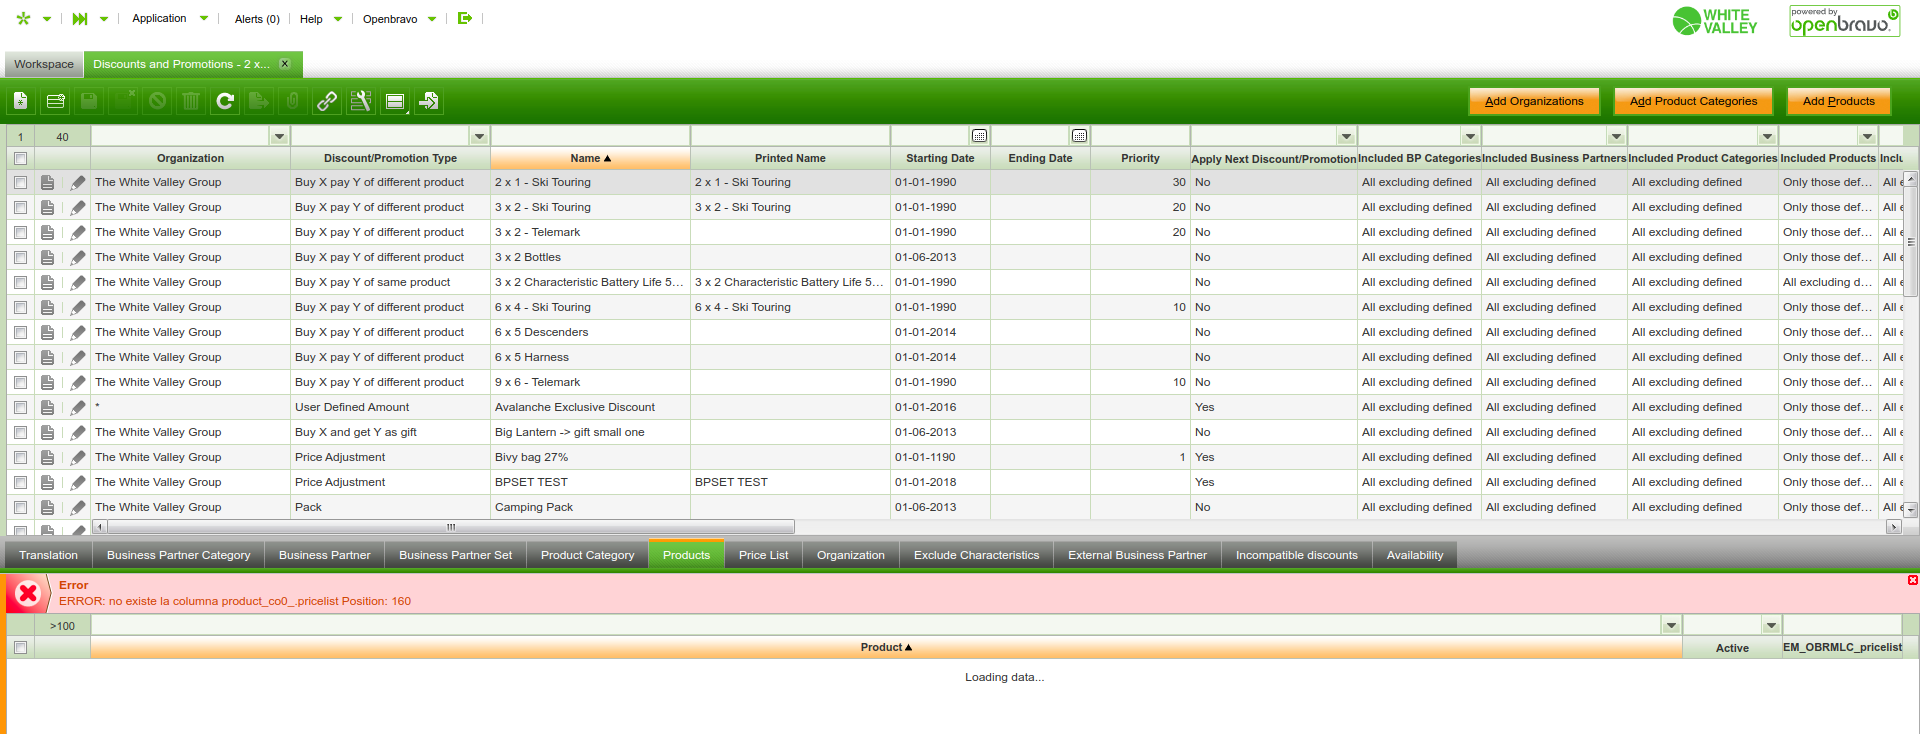Switch to the Workspace tab

(44, 64)
